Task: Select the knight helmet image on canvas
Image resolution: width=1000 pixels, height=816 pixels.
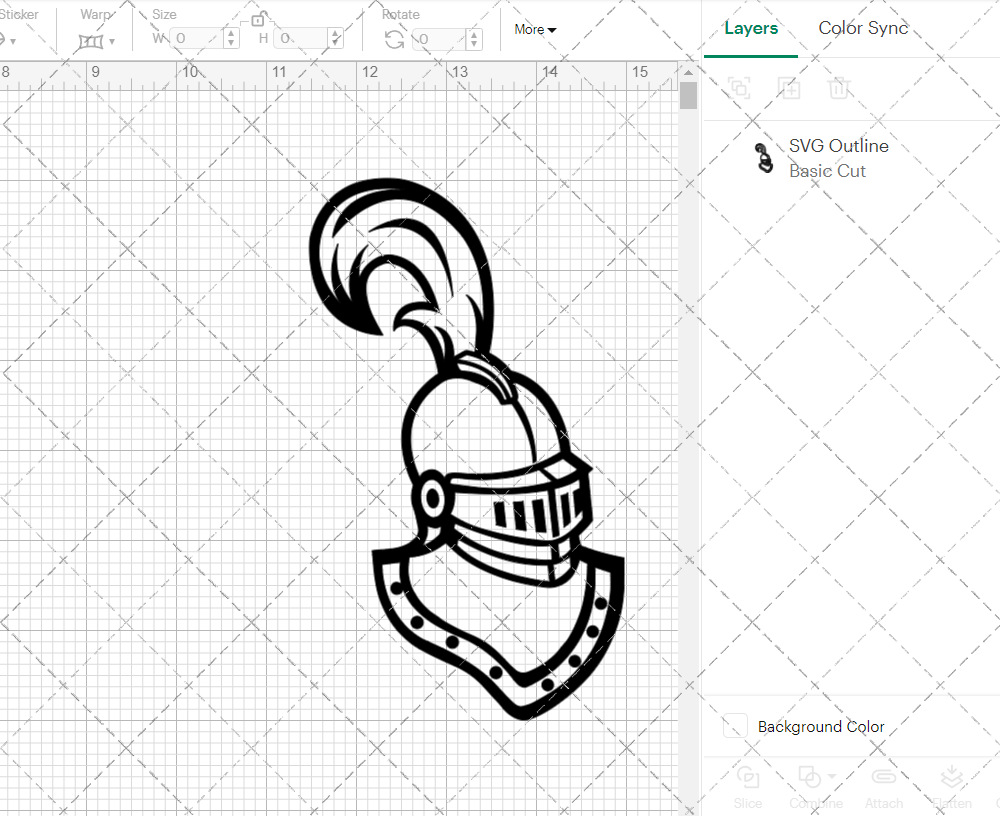Action: pyautogui.click(x=467, y=449)
